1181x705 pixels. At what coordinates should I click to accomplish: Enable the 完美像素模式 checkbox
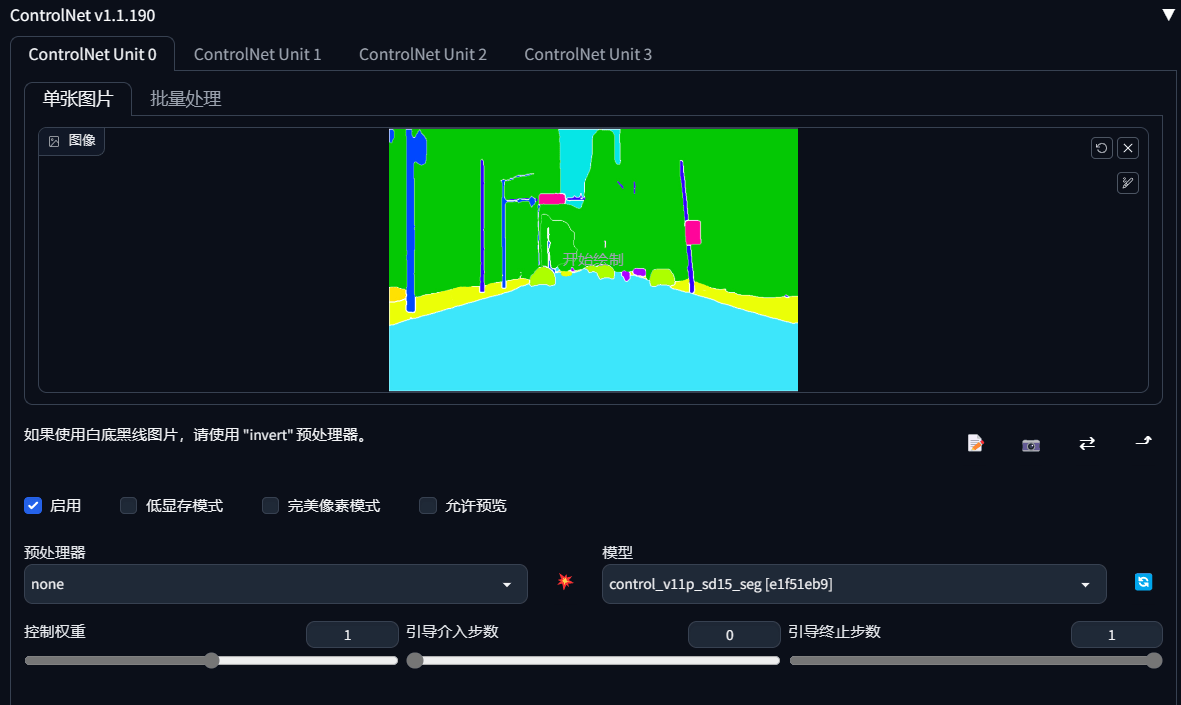[x=270, y=505]
